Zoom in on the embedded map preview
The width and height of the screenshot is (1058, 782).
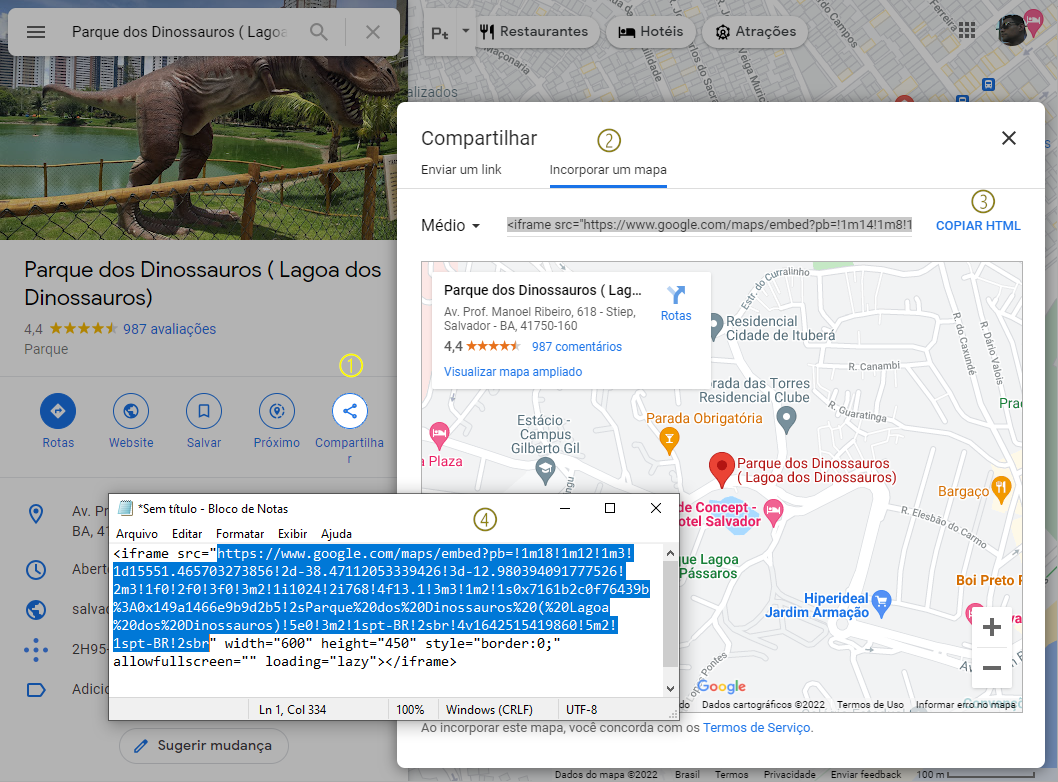tap(991, 627)
